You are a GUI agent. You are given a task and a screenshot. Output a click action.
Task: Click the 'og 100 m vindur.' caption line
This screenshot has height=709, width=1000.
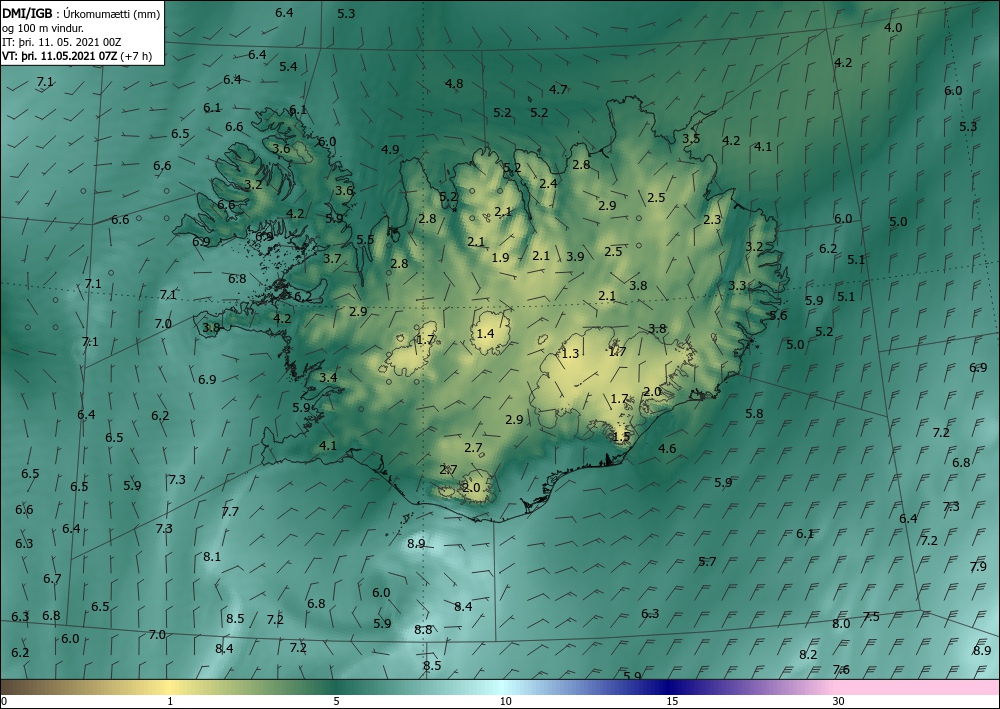coord(43,28)
